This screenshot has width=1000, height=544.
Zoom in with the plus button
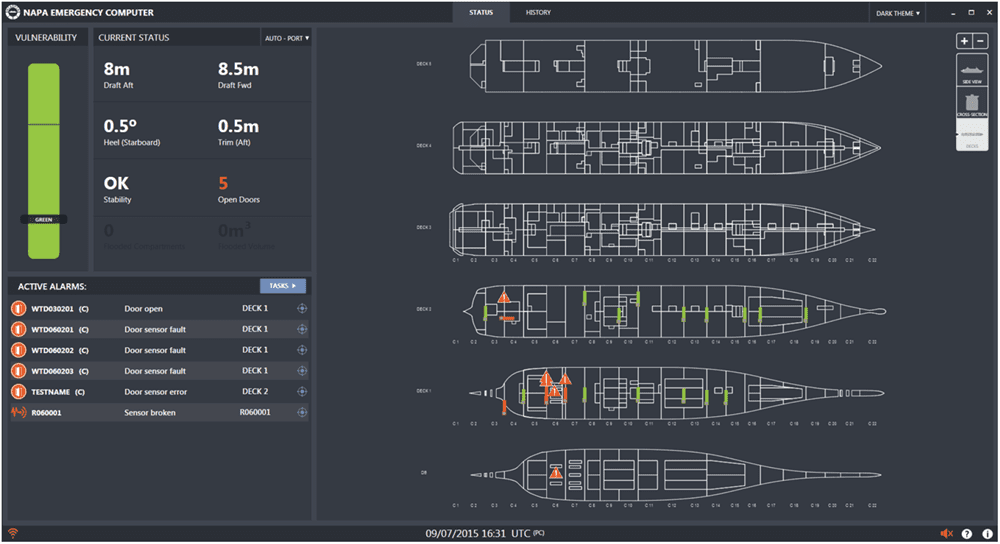964,41
